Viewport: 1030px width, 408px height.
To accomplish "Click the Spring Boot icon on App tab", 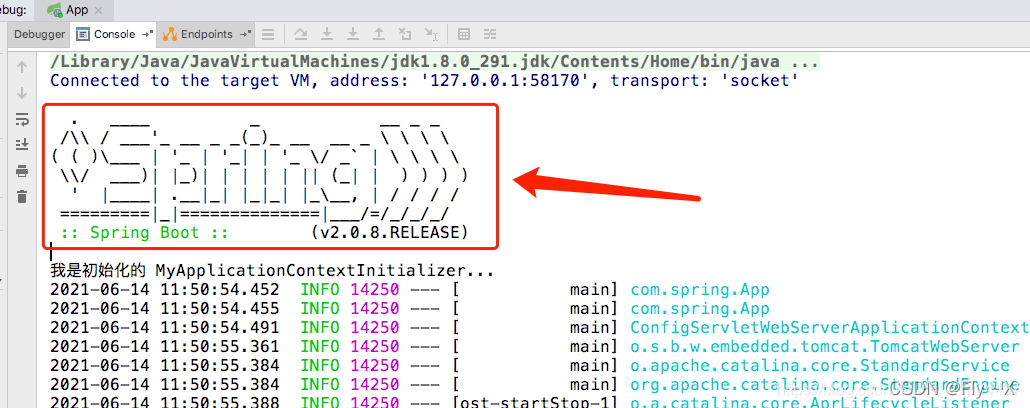I will click(x=55, y=10).
